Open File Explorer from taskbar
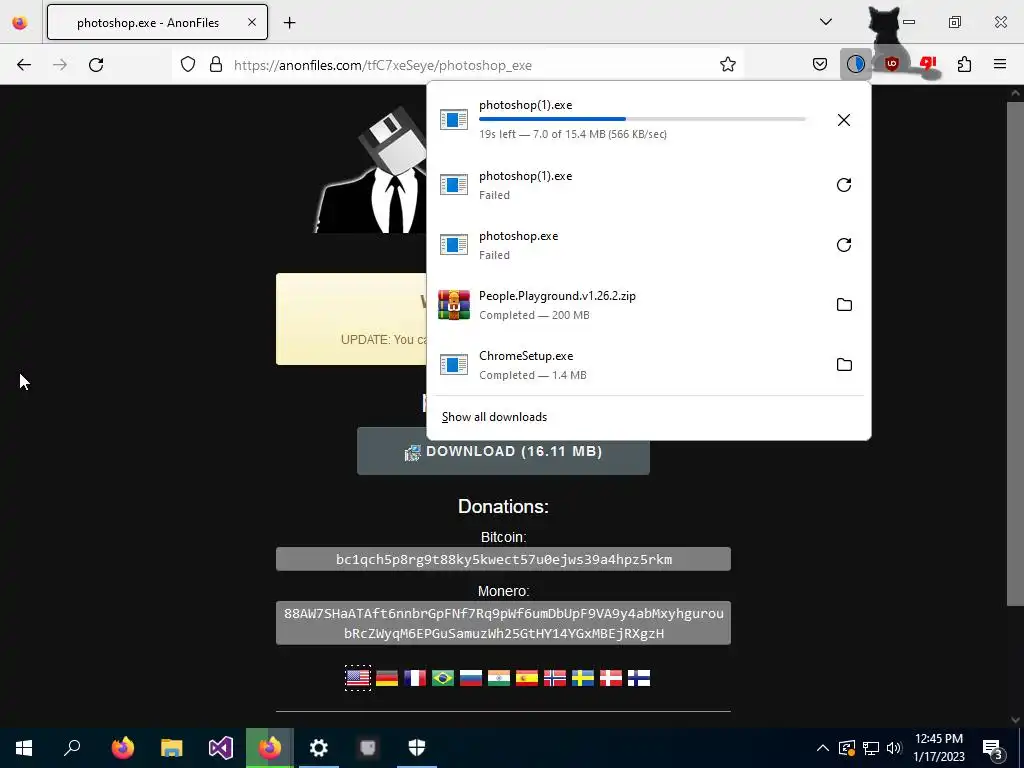The height and width of the screenshot is (768, 1024). click(172, 748)
